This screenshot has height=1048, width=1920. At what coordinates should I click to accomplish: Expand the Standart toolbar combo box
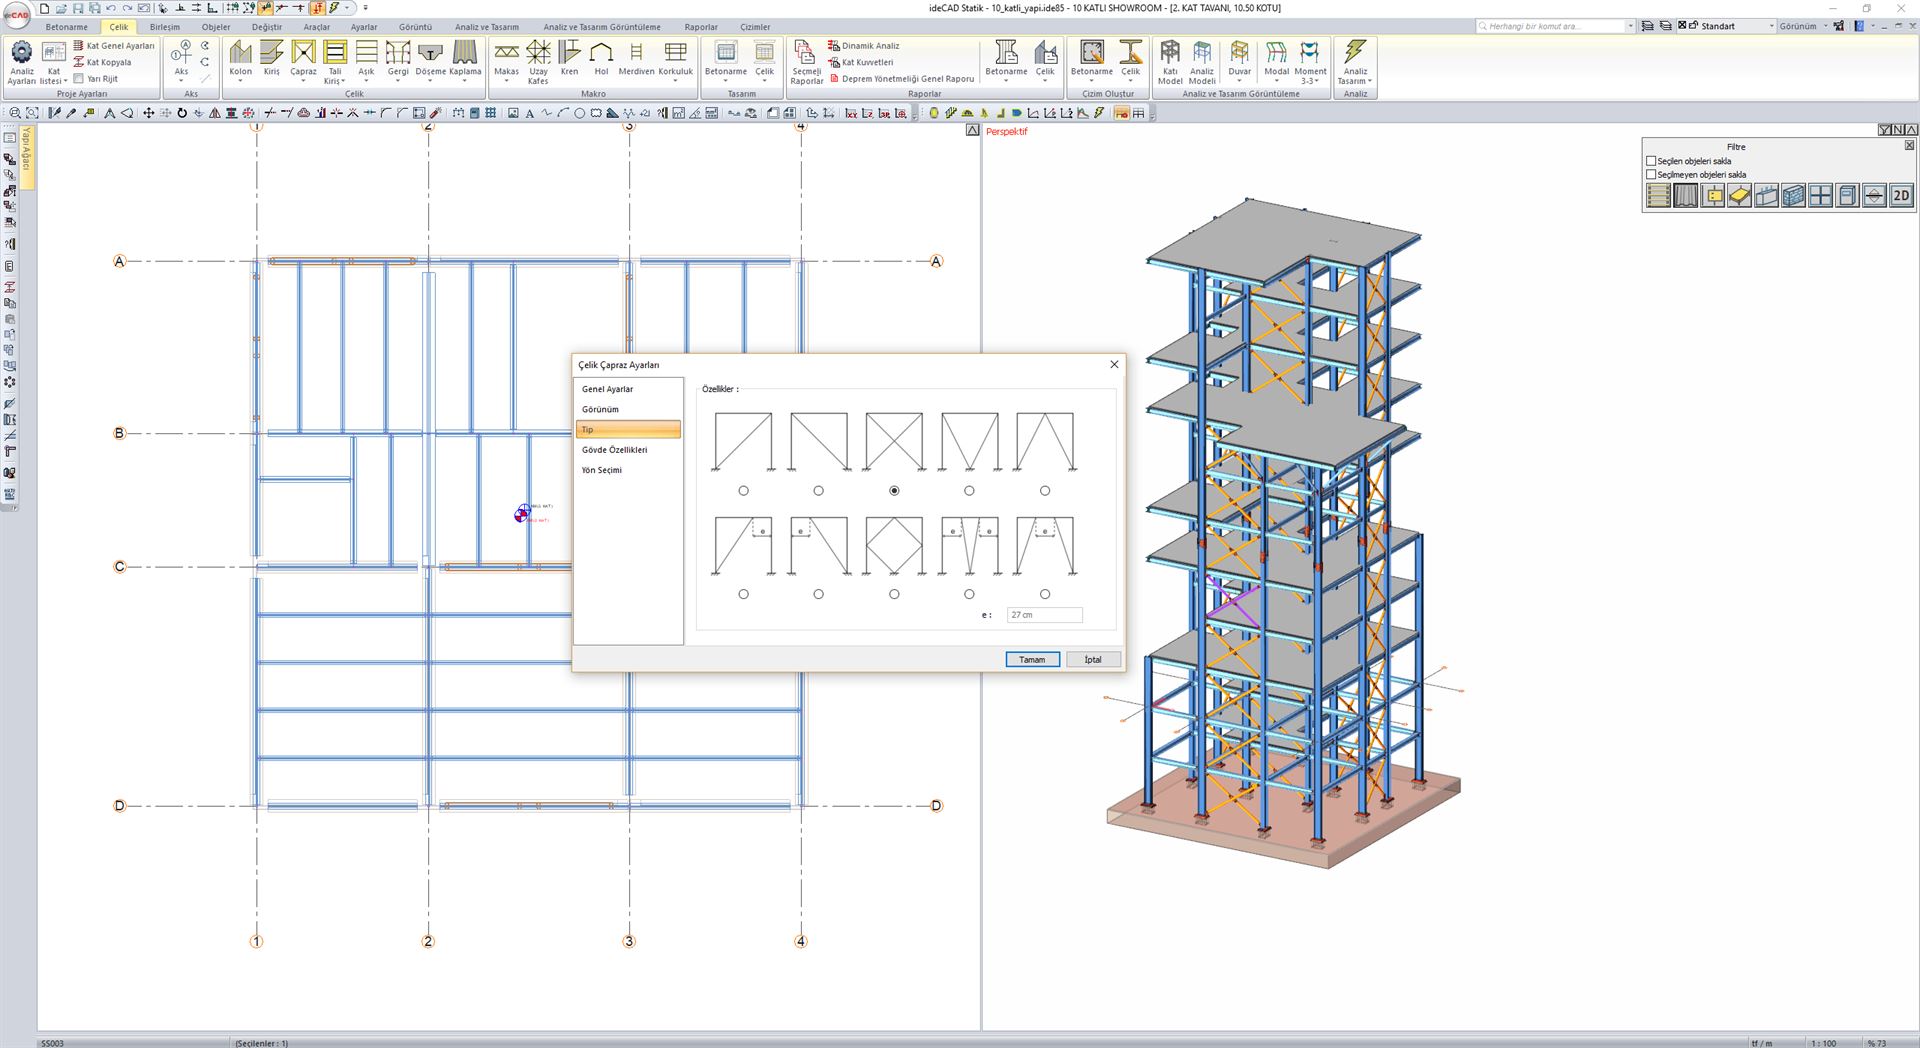1773,26
